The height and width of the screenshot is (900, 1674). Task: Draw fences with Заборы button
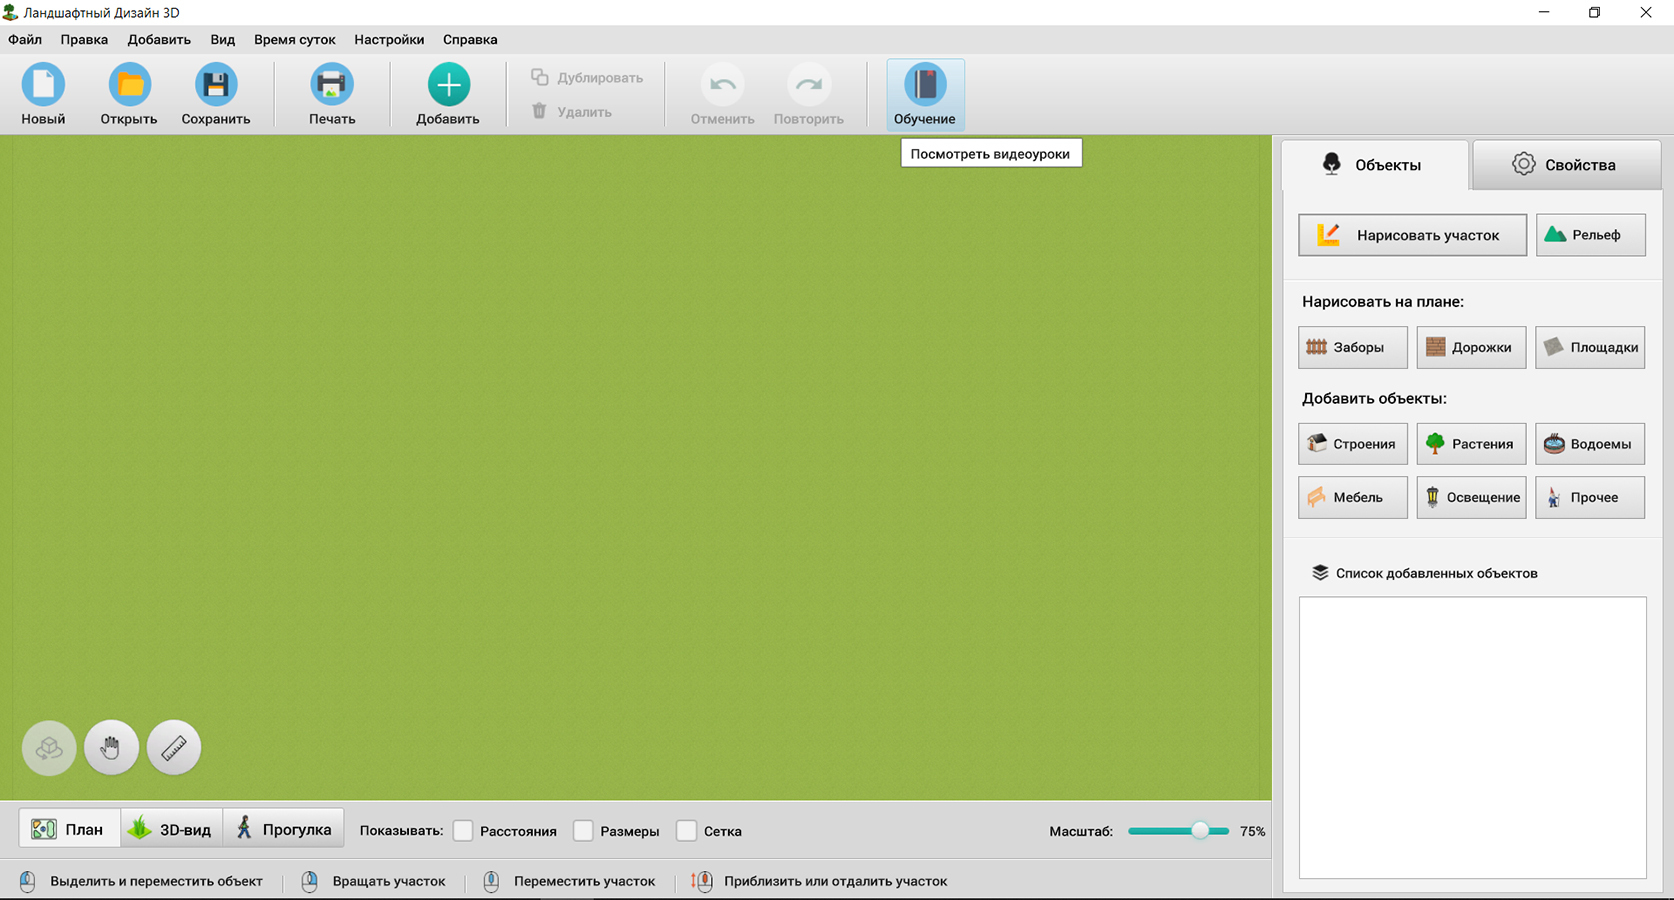(1352, 347)
